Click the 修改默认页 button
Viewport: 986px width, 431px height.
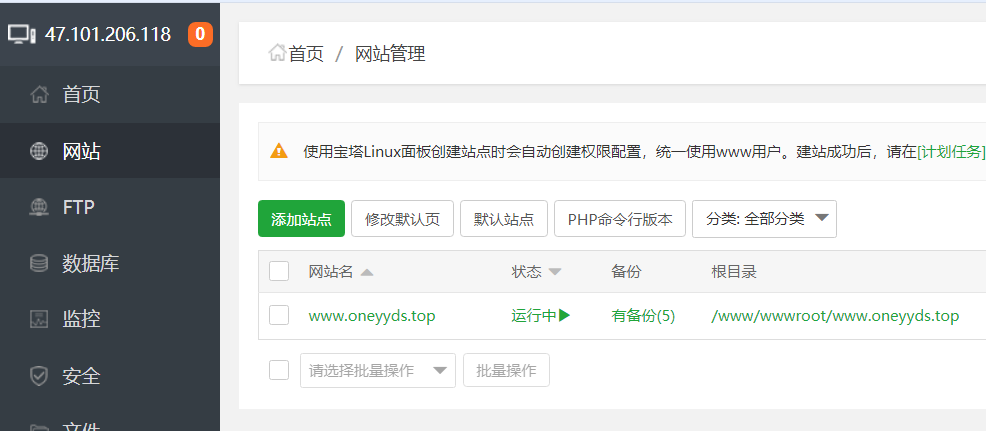coord(402,219)
